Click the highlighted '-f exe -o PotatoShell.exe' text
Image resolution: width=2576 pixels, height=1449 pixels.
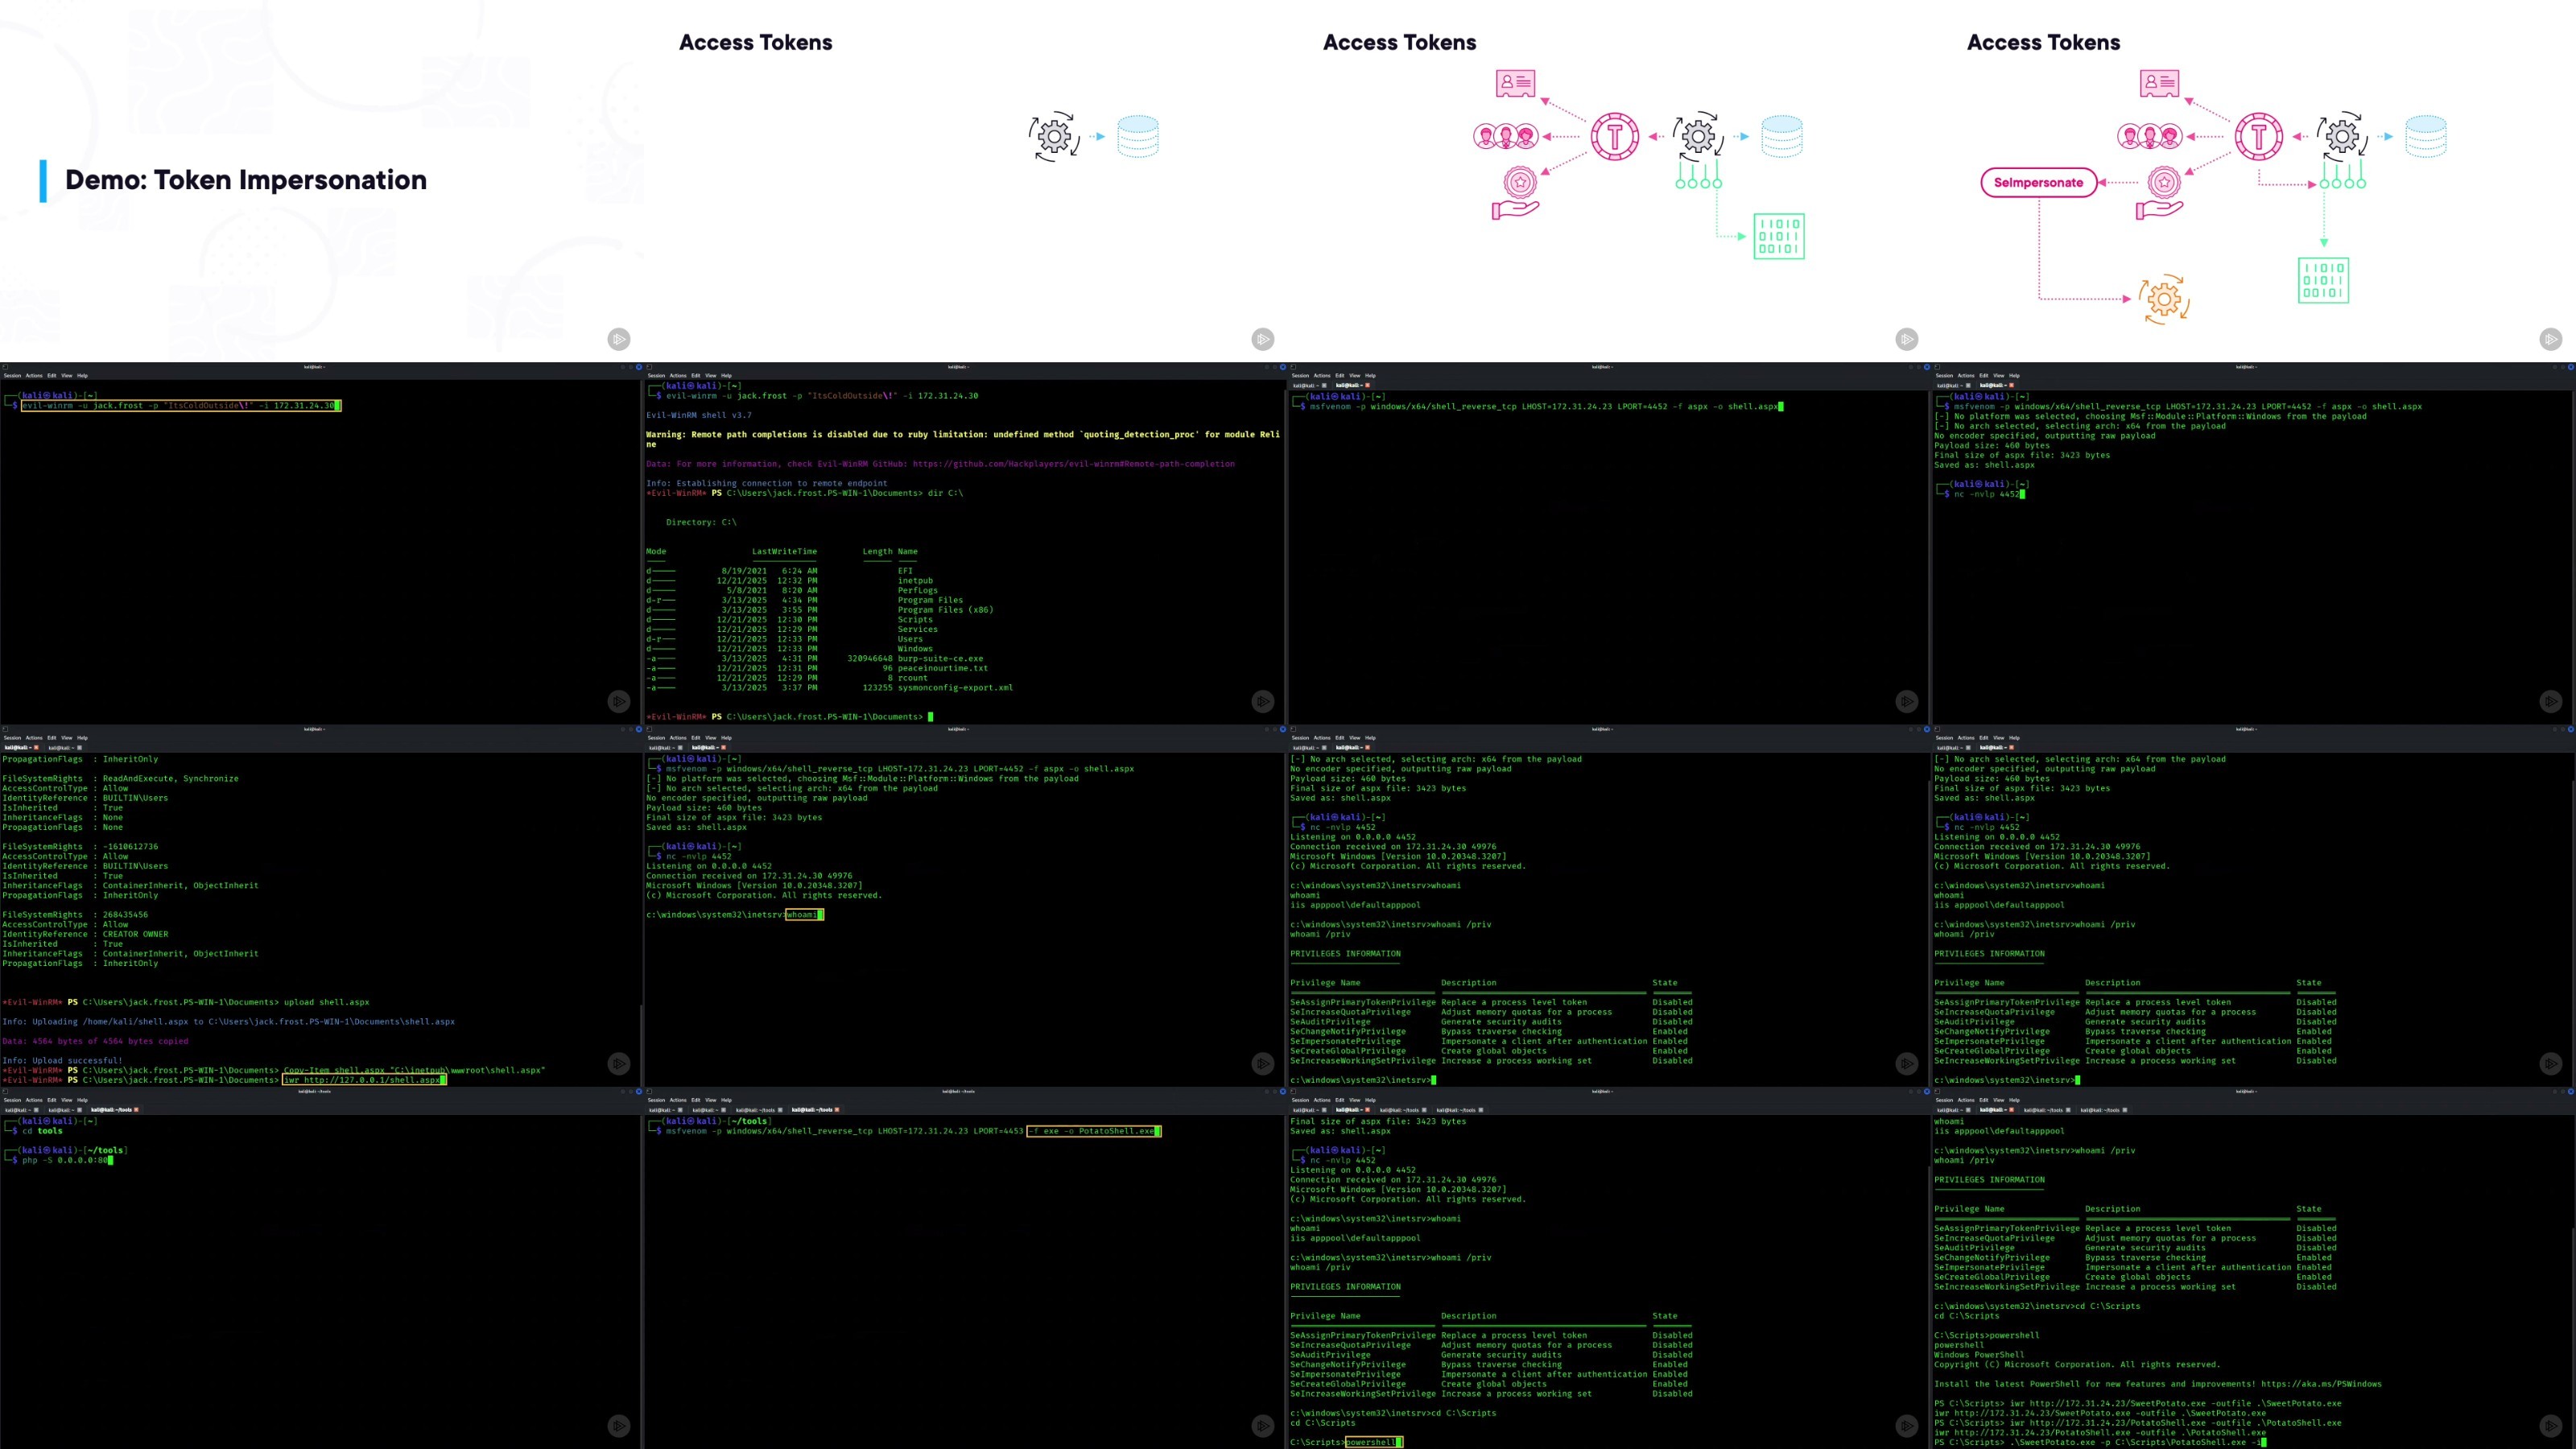[x=1093, y=1131]
